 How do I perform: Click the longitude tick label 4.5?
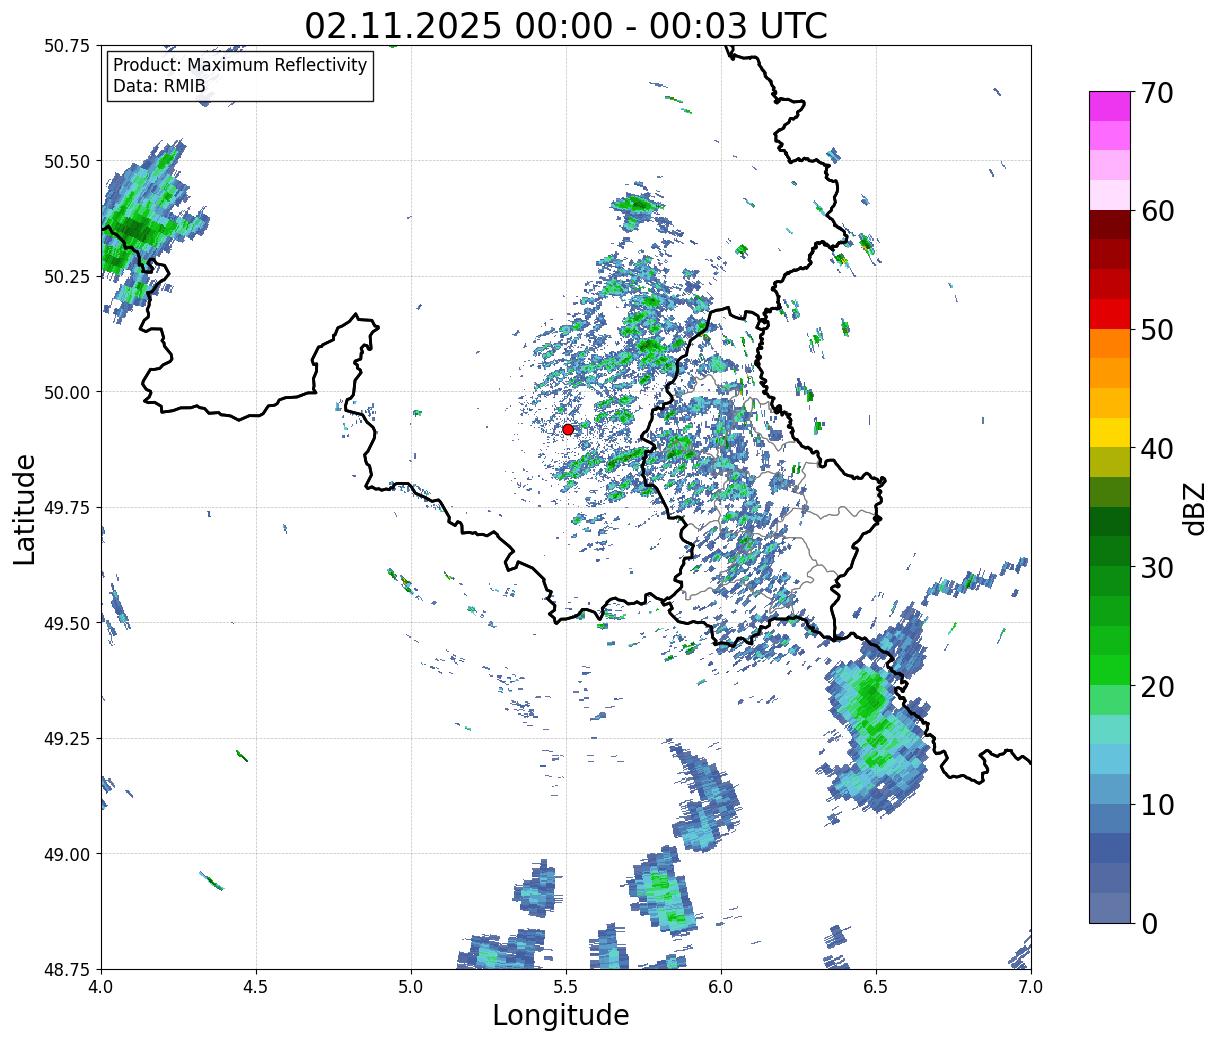[256, 986]
